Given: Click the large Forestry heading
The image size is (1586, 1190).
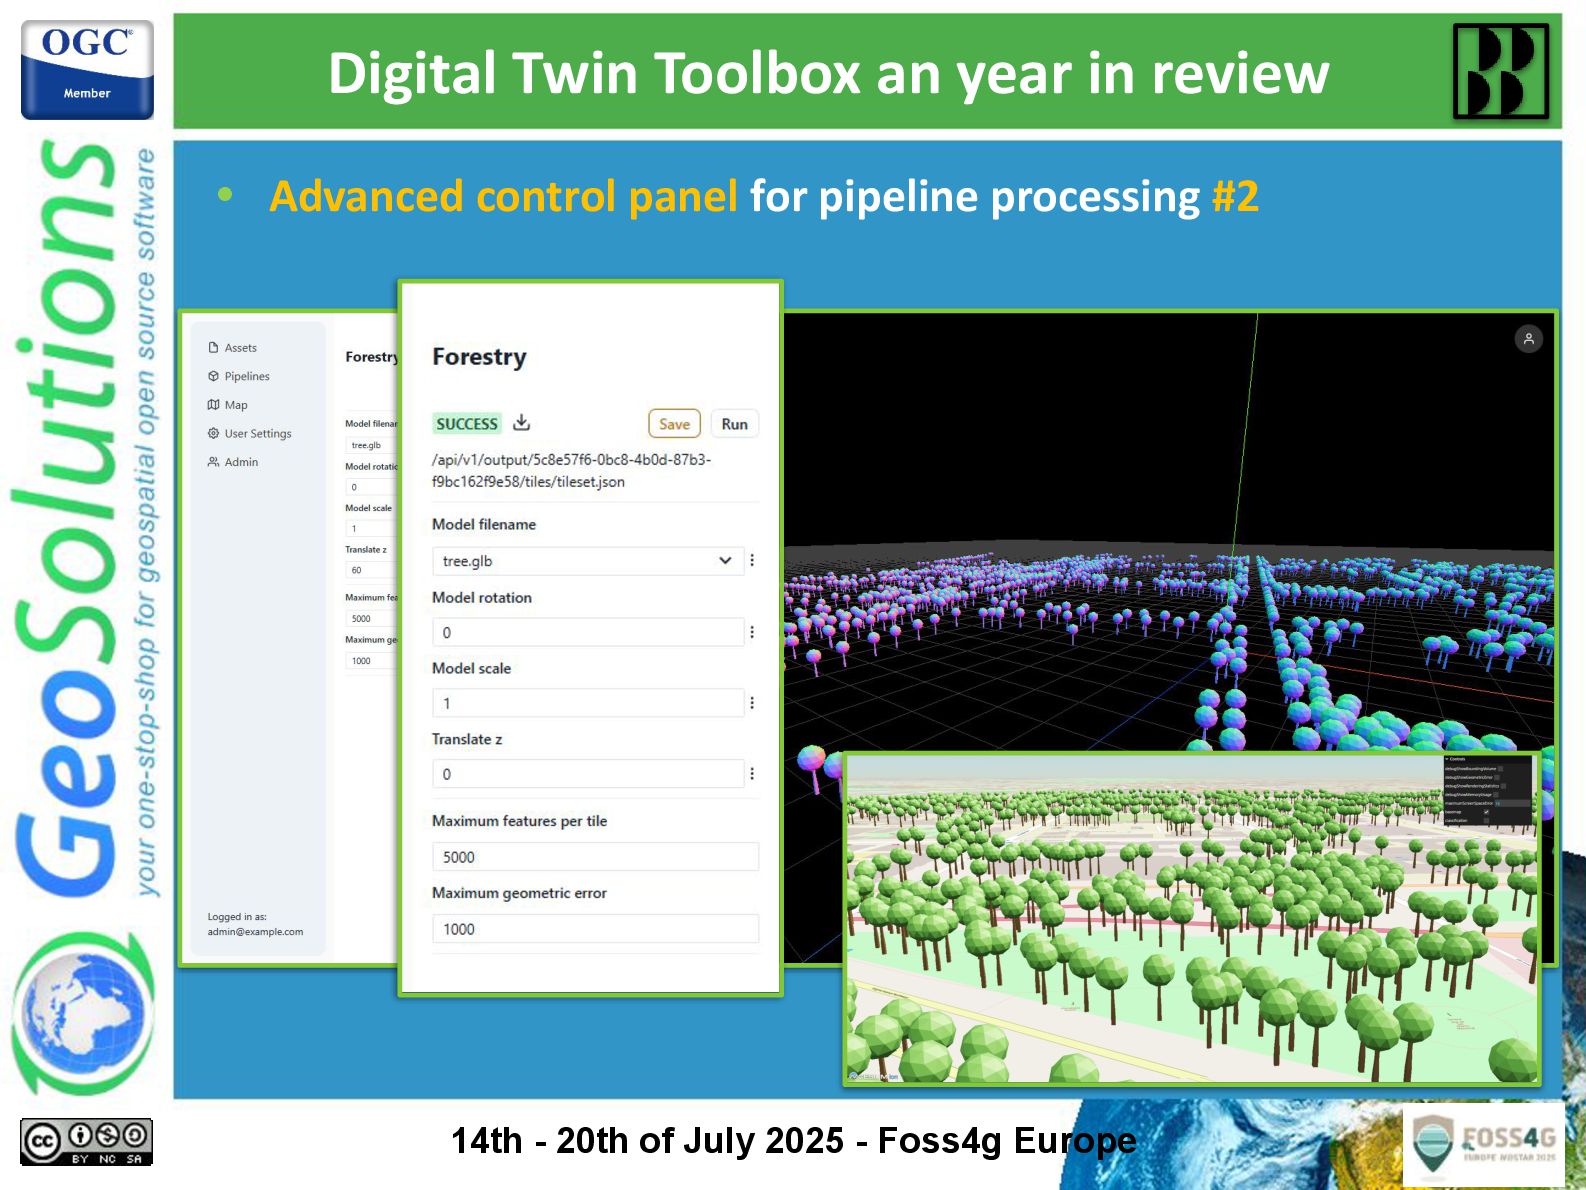Looking at the screenshot, I should (479, 357).
